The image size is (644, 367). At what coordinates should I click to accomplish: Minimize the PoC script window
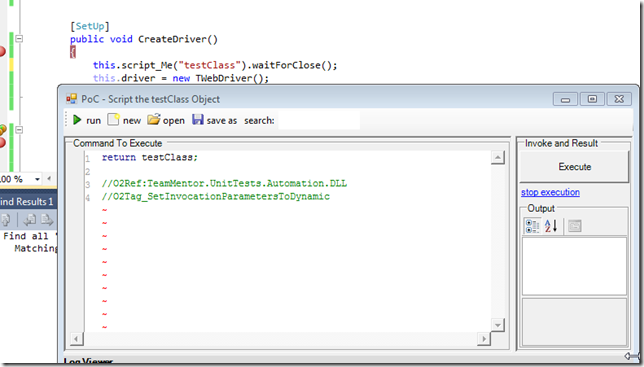pyautogui.click(x=565, y=99)
